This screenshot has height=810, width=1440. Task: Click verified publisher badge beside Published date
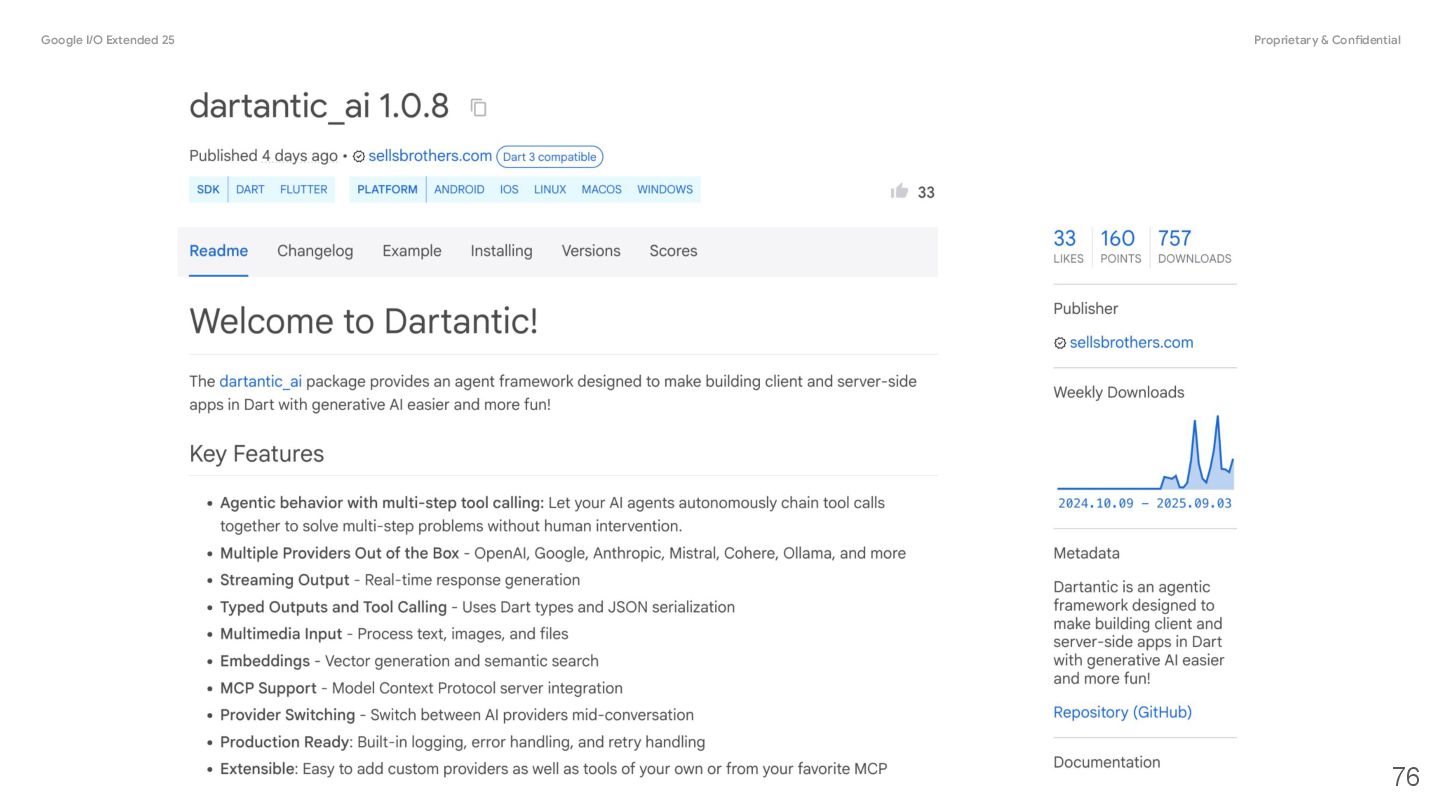click(359, 157)
